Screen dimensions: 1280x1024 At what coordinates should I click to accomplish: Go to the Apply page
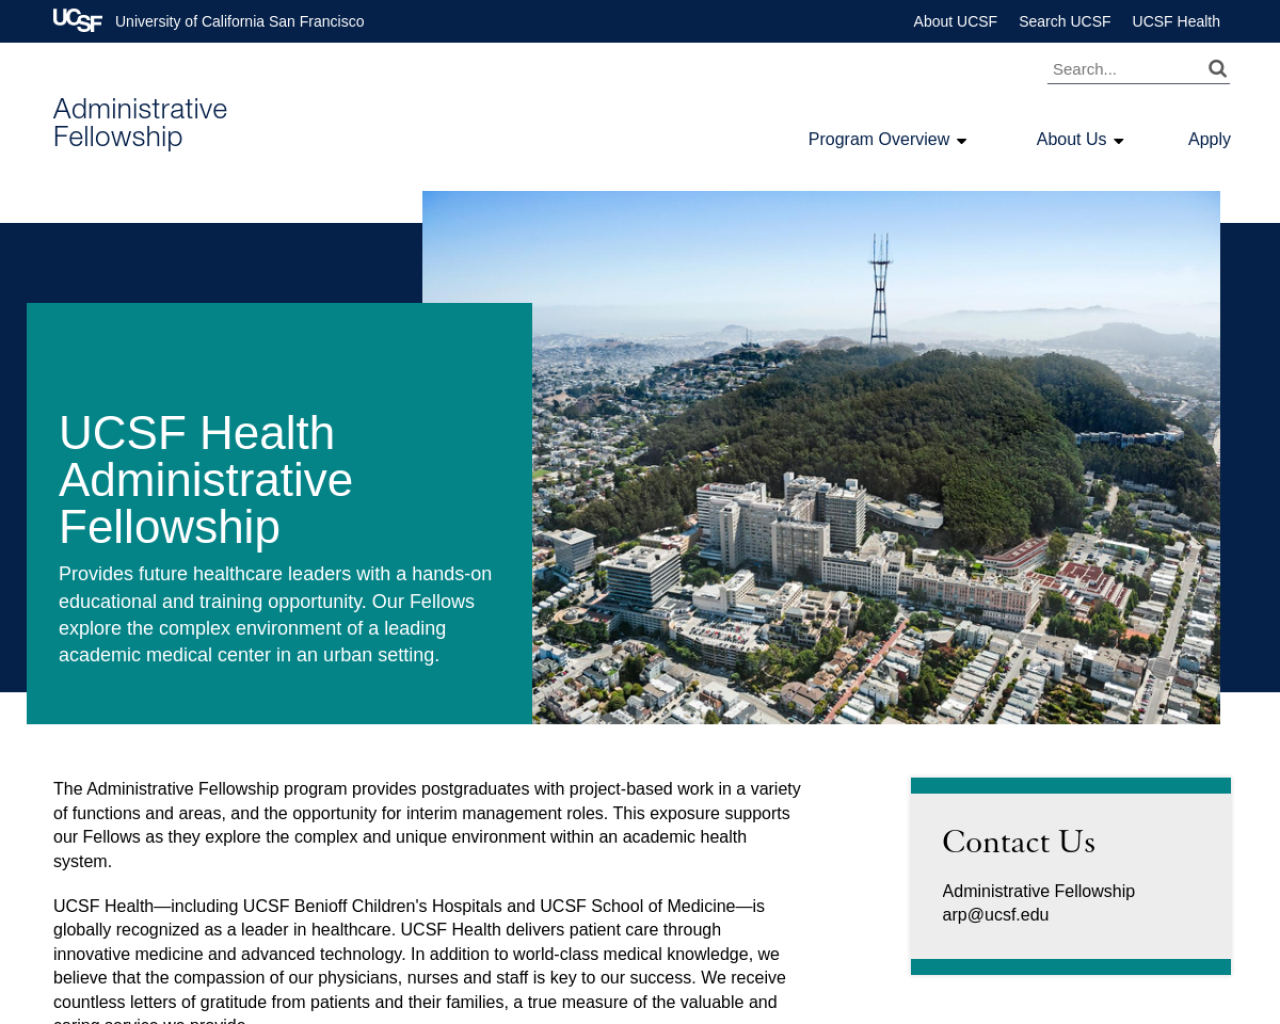point(1209,139)
